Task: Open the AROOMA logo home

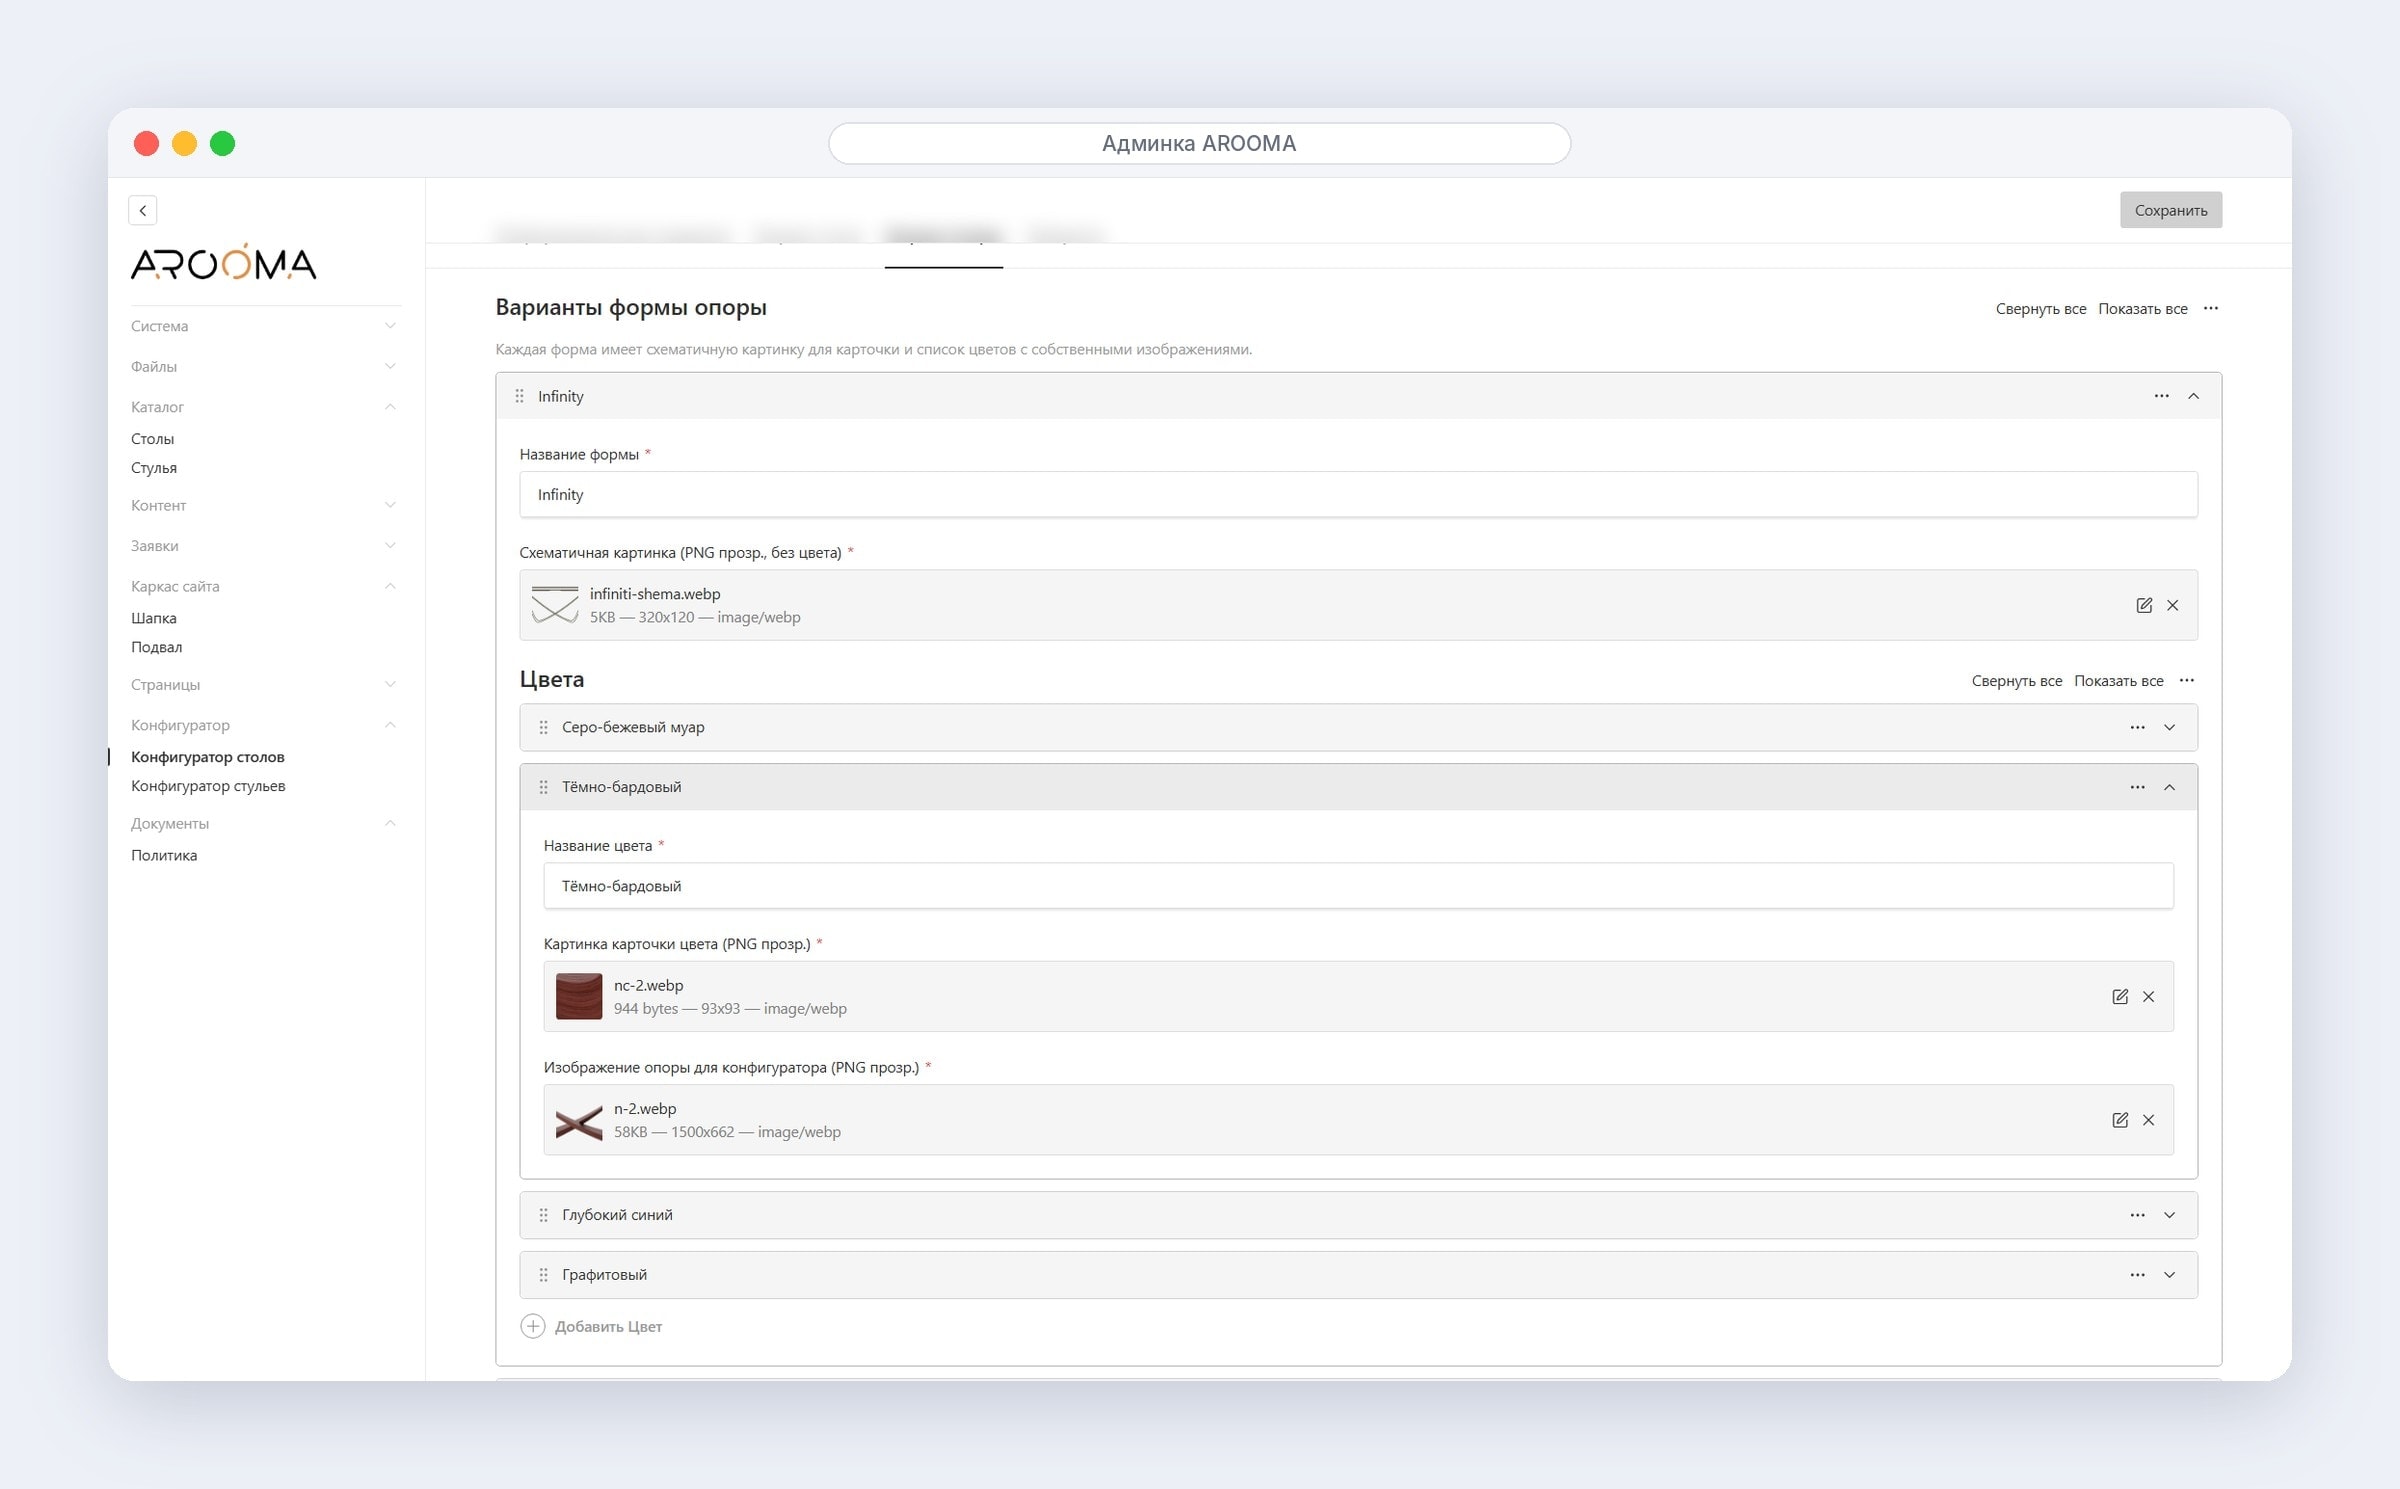Action: pyautogui.click(x=223, y=262)
